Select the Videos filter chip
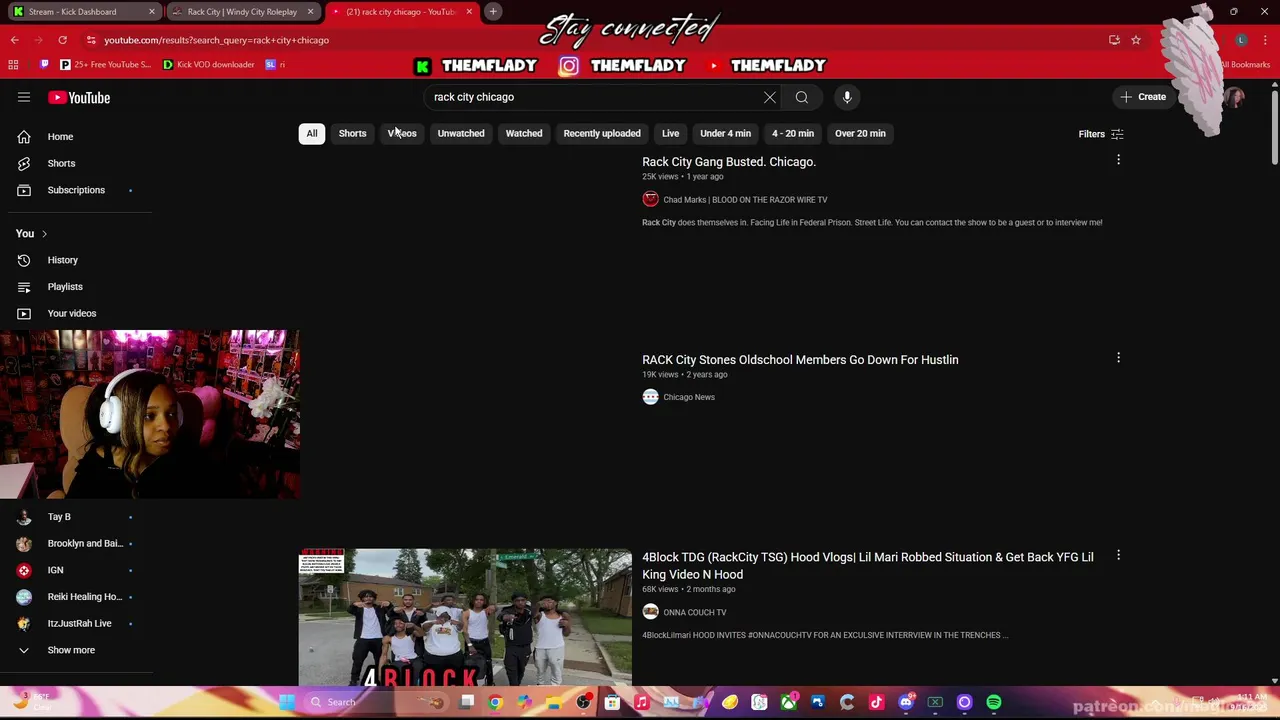 point(402,133)
